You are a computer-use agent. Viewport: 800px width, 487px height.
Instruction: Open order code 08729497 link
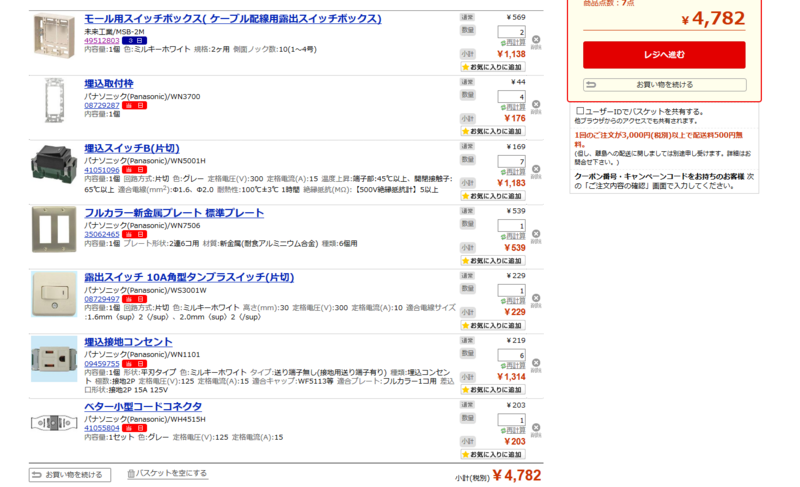(x=102, y=299)
